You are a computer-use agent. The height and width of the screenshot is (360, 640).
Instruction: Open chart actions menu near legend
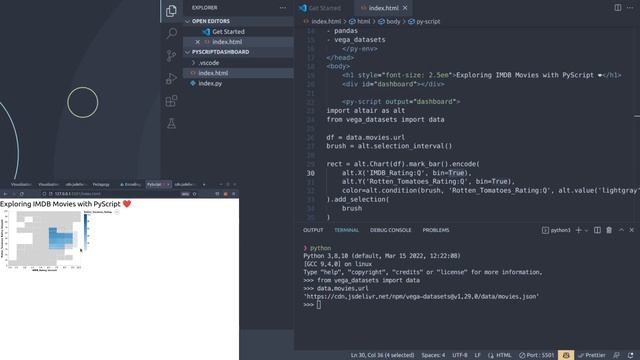(116, 212)
